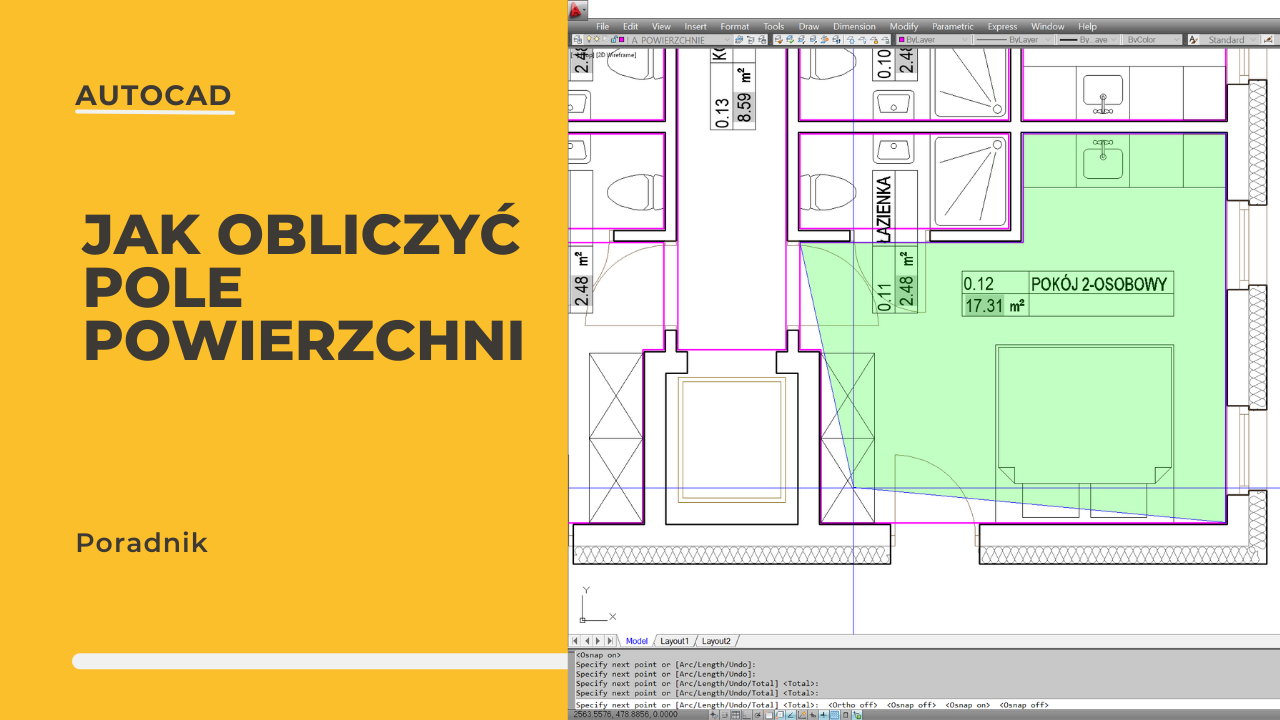Open the Express menu
The image size is (1280, 720).
(1002, 26)
